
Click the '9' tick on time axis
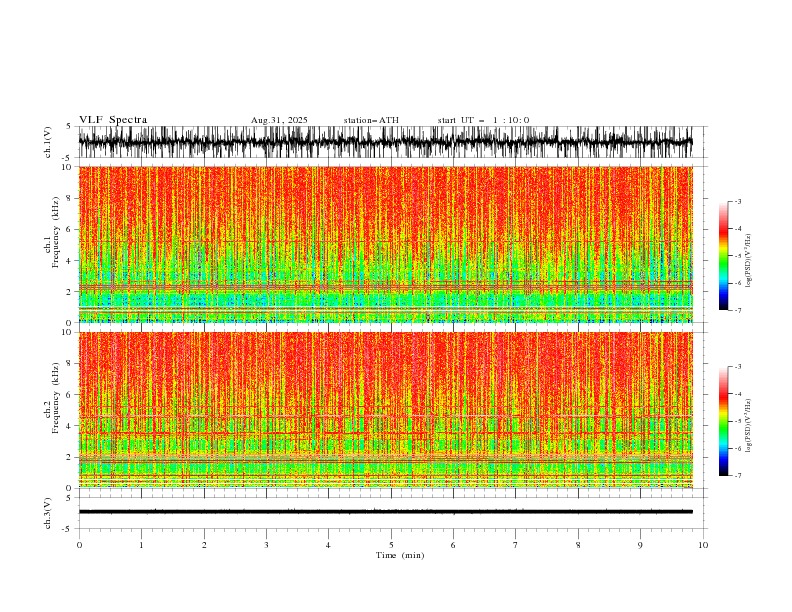coord(640,545)
